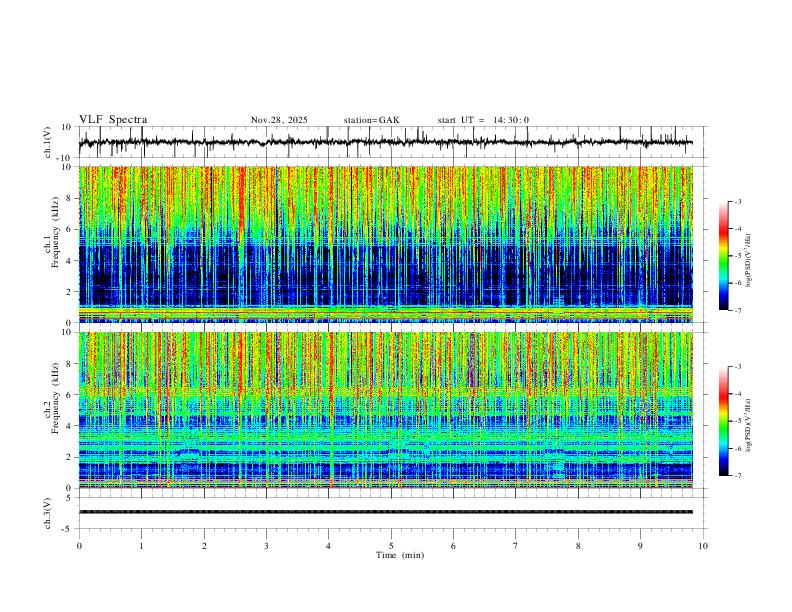Select the "start UT = 14:30:0" text

[x=483, y=120]
